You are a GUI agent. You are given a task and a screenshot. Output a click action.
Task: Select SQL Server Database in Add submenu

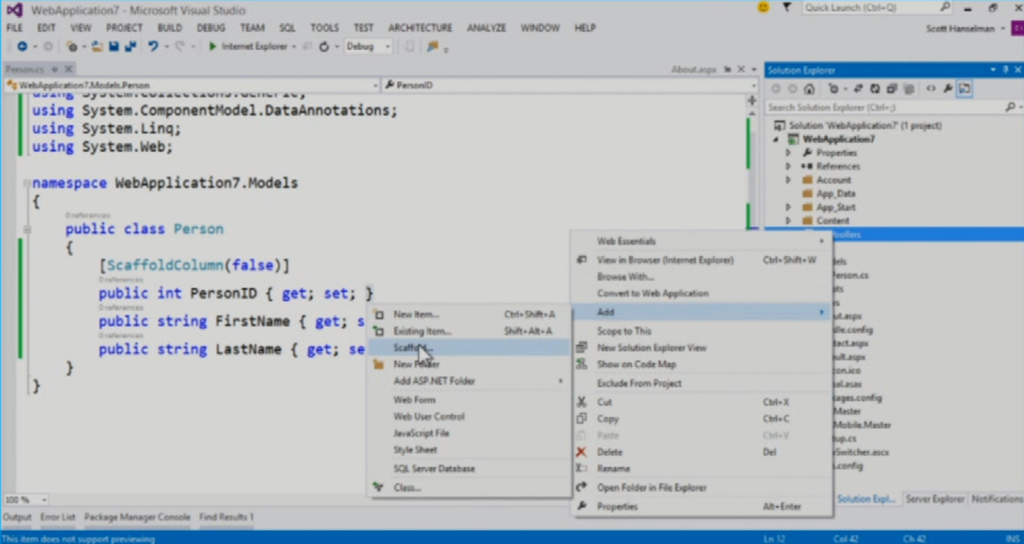click(470, 469)
